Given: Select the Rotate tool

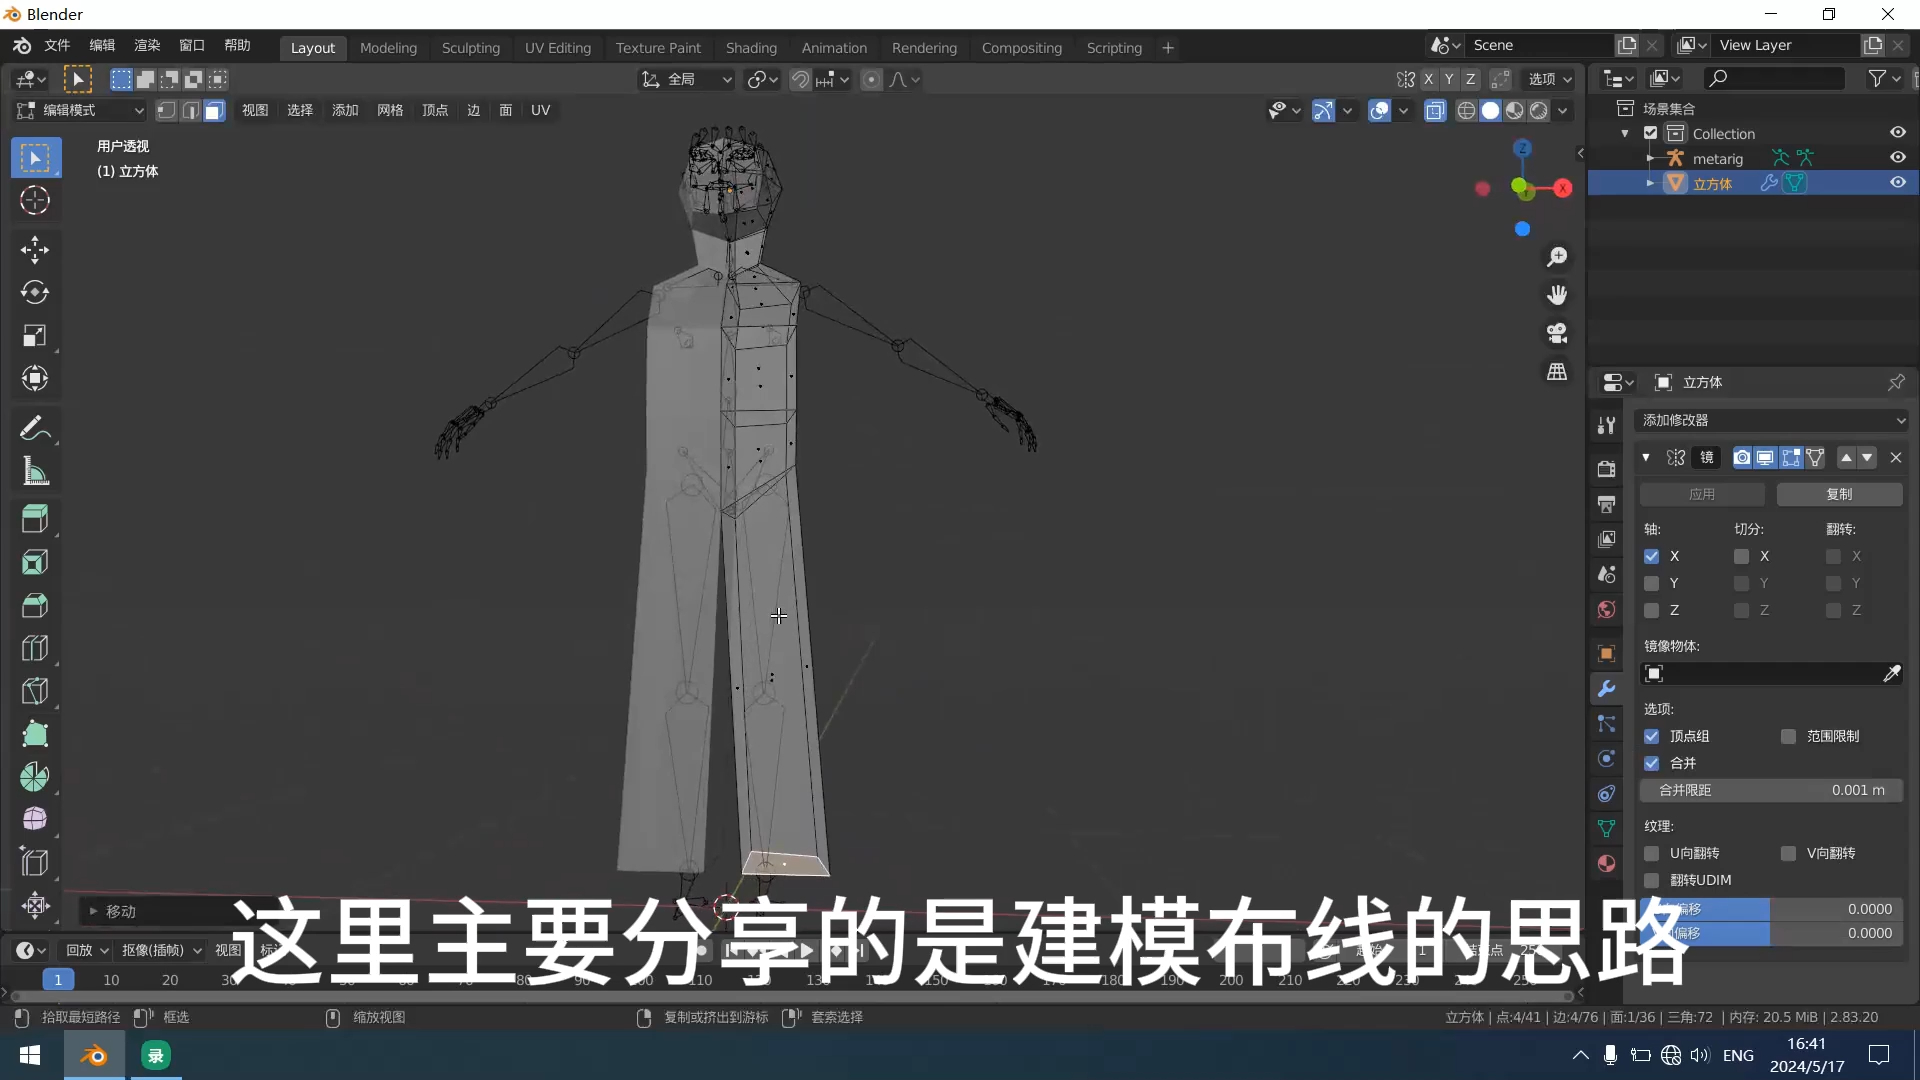Looking at the screenshot, I should pos(35,293).
